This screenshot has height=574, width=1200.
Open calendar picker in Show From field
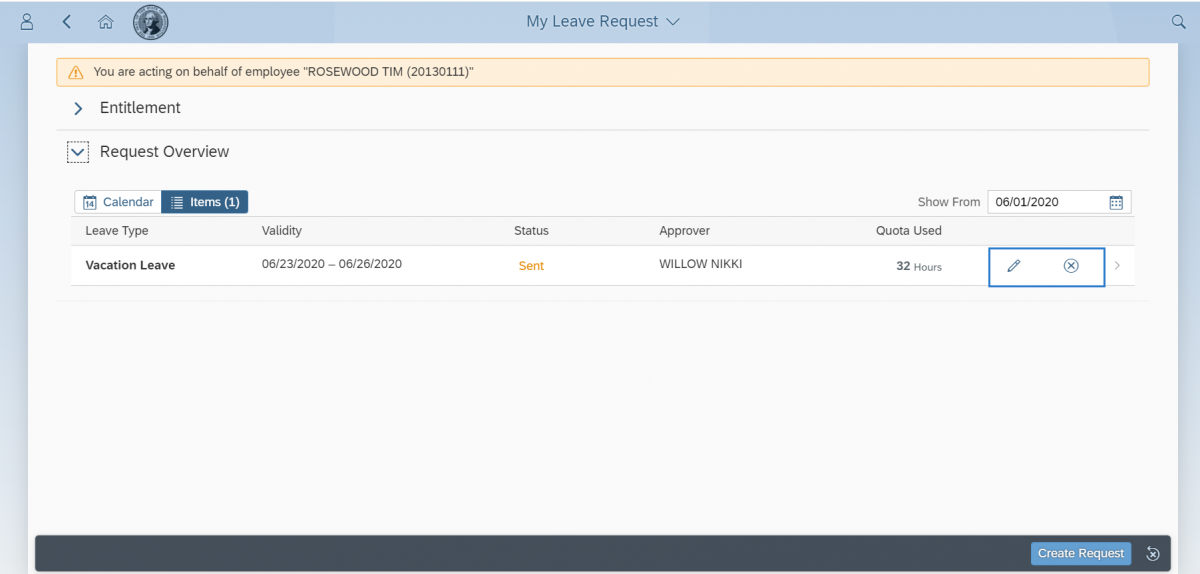(x=1116, y=202)
